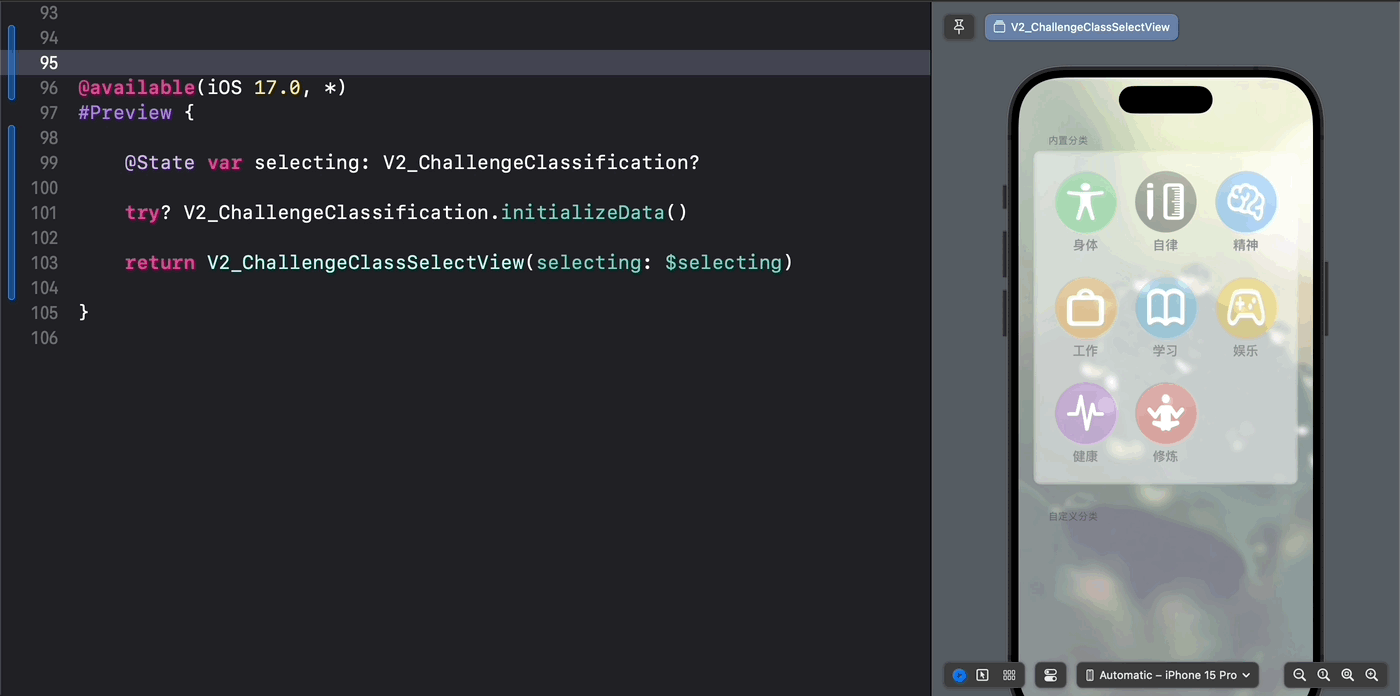Click the #Preview macro keyword
This screenshot has height=696, width=1400.
click(125, 113)
